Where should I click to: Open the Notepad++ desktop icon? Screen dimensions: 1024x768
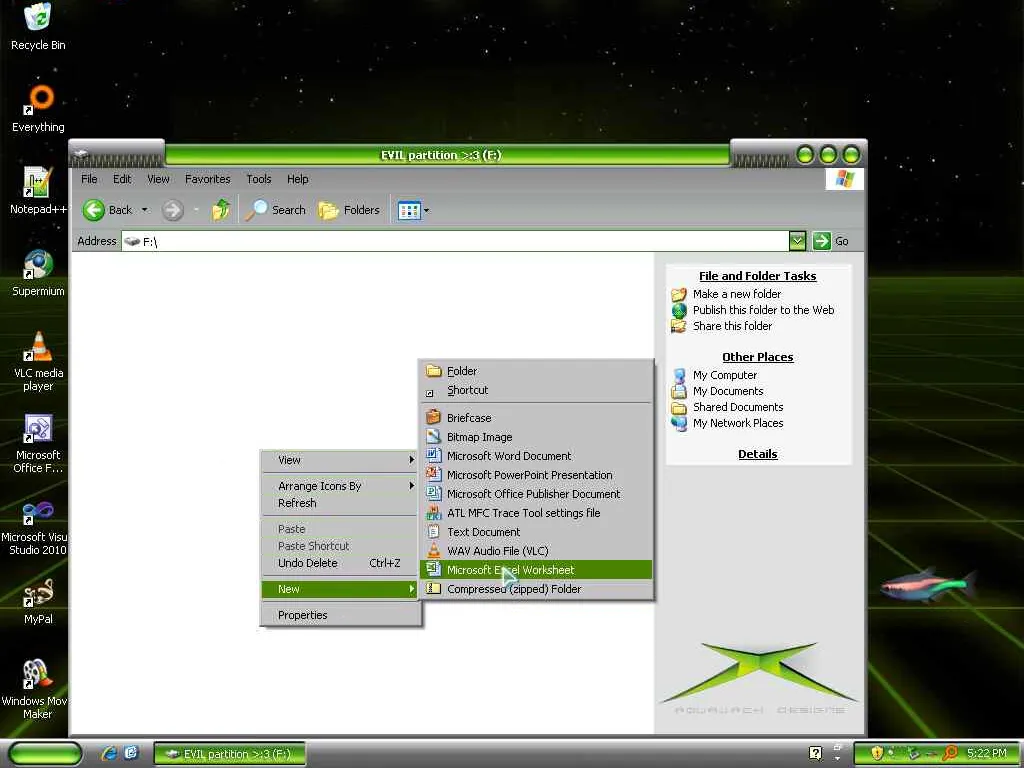[x=38, y=190]
